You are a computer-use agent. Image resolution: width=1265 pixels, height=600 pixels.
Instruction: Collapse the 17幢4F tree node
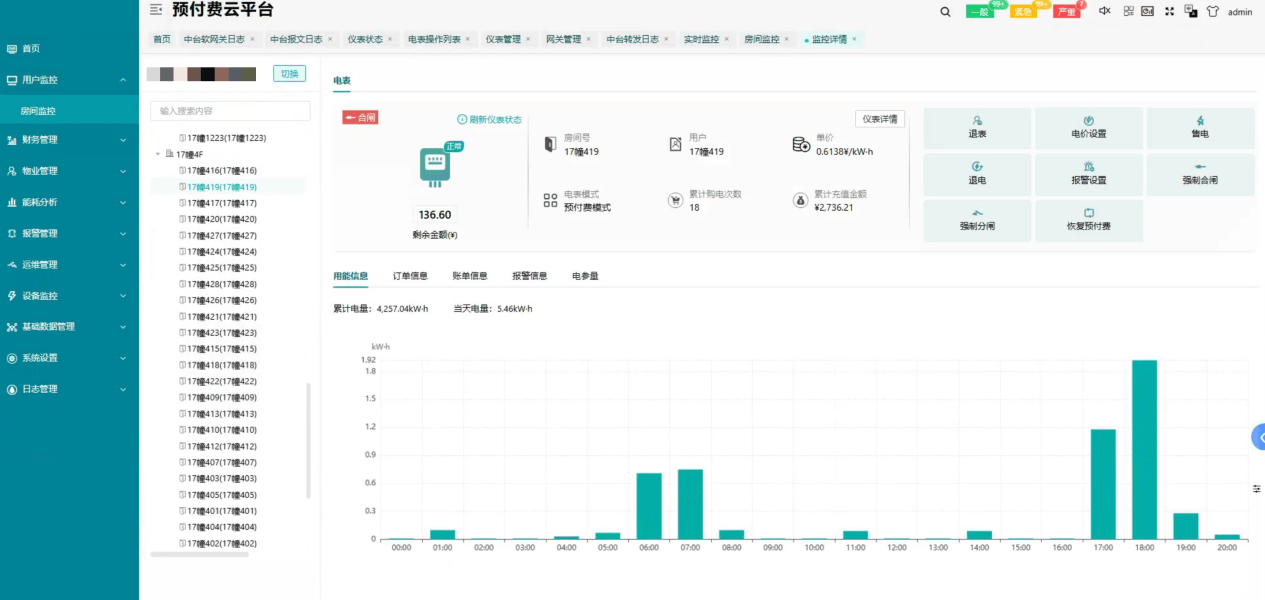click(157, 154)
